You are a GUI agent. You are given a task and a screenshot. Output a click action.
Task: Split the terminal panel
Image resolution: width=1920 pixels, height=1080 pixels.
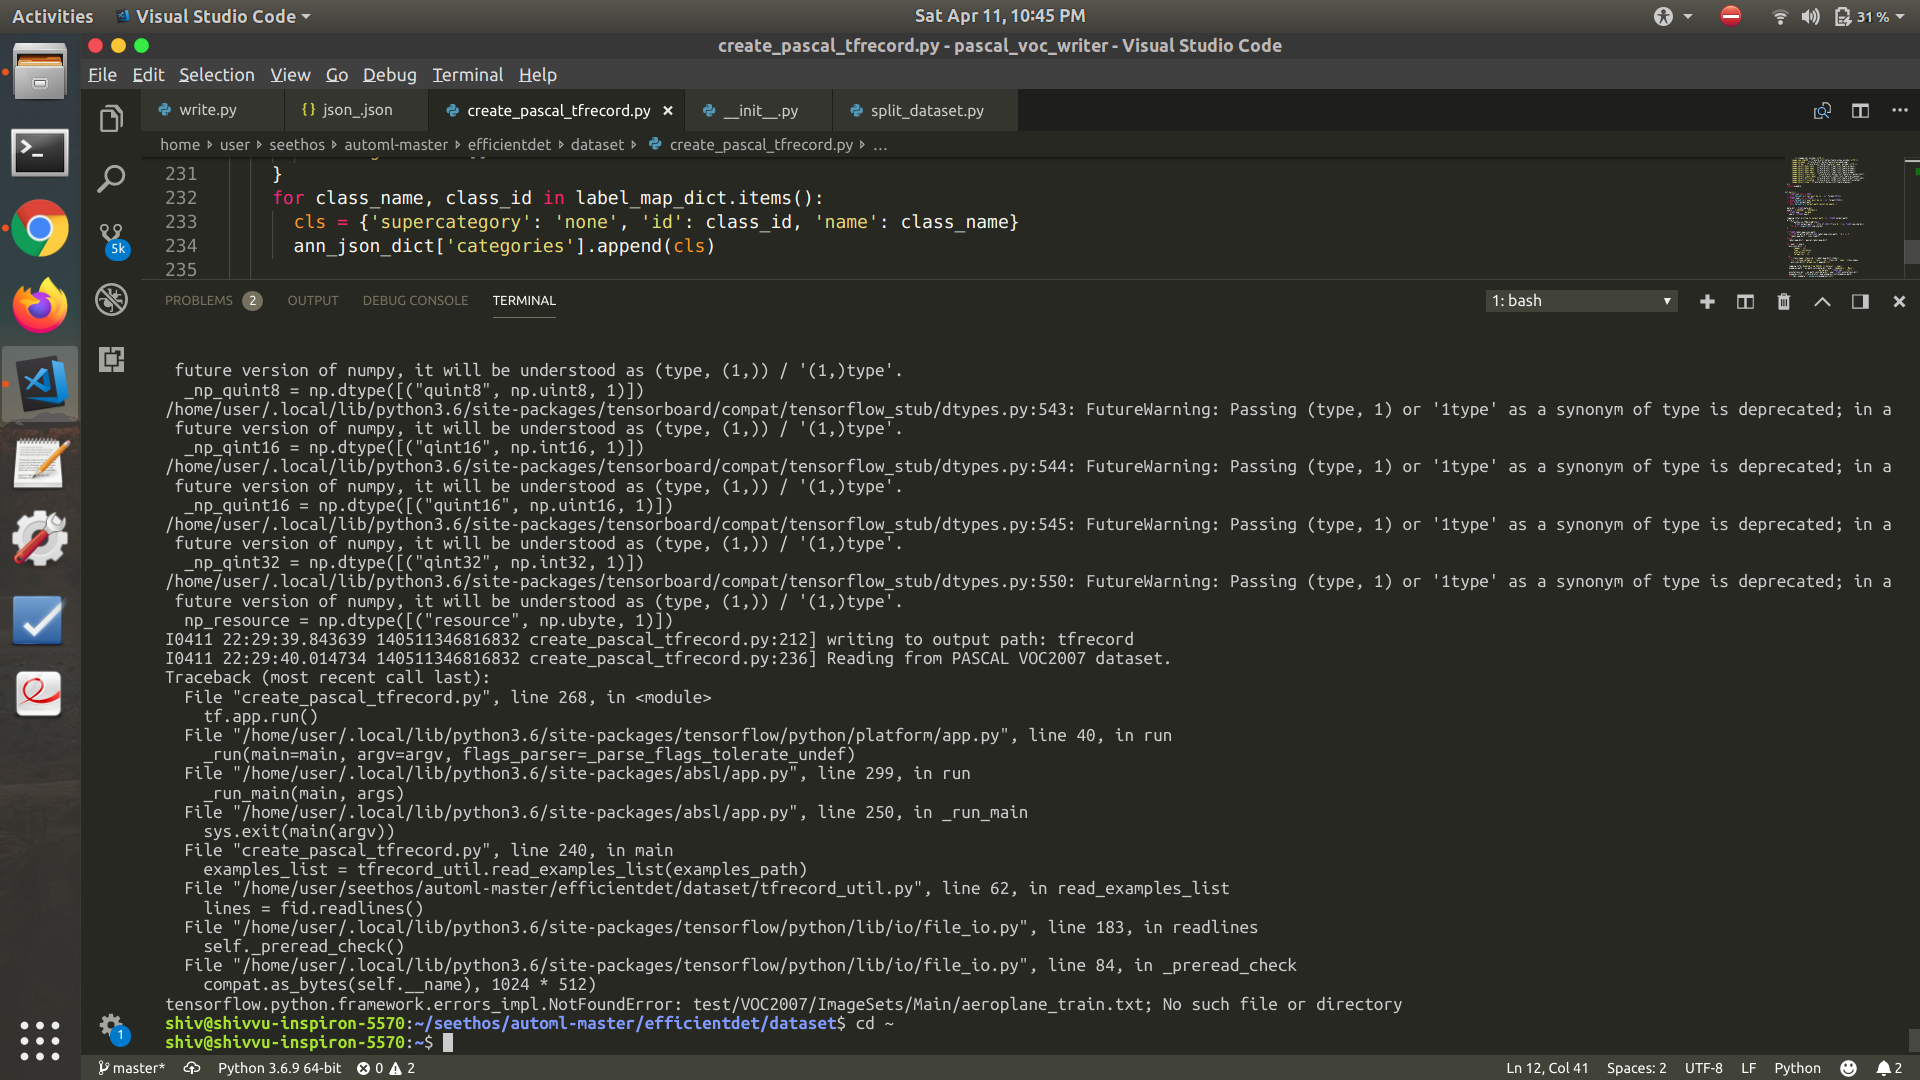coord(1745,301)
